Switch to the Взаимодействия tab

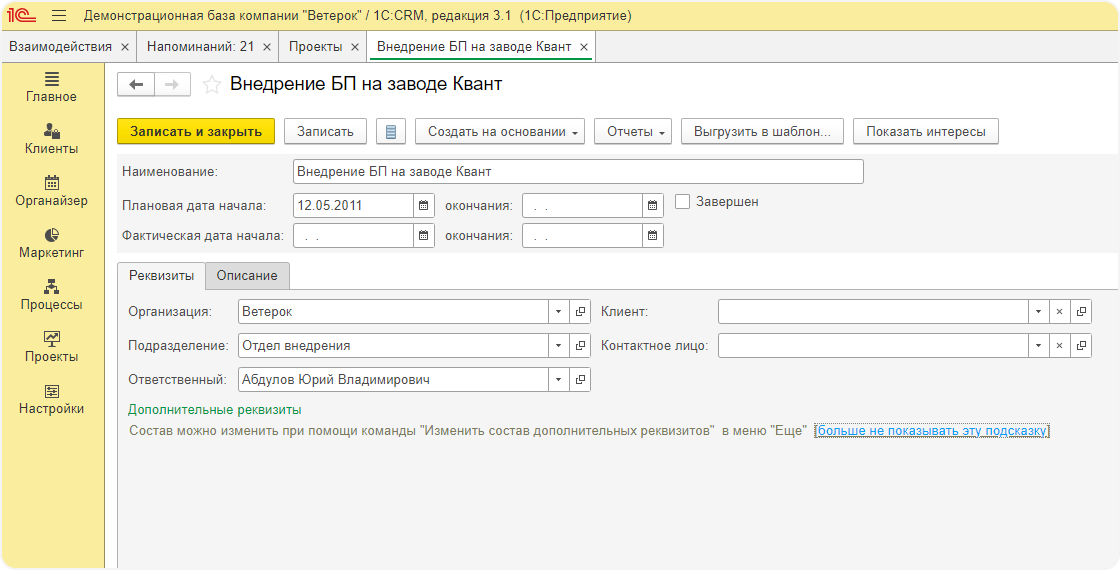point(60,46)
